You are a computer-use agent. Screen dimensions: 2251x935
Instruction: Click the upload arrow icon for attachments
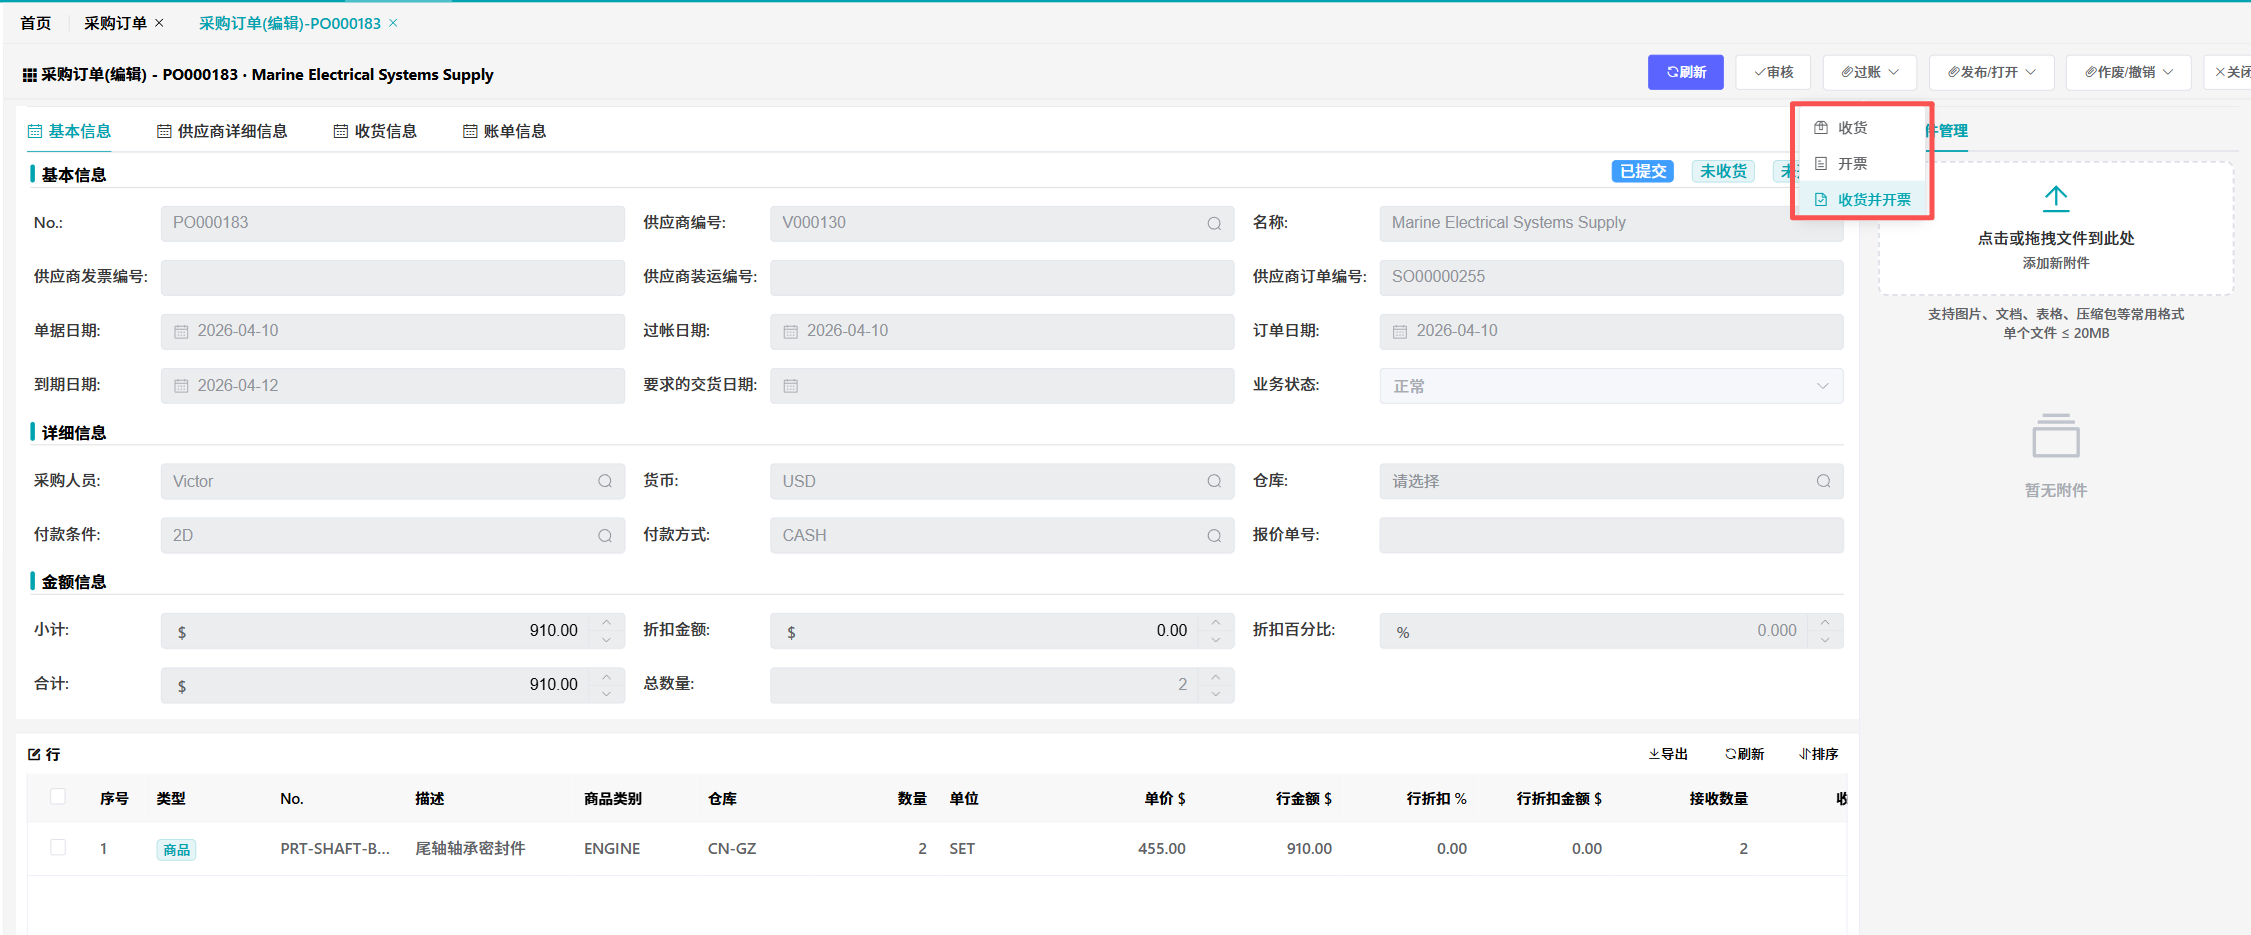[x=2055, y=198]
